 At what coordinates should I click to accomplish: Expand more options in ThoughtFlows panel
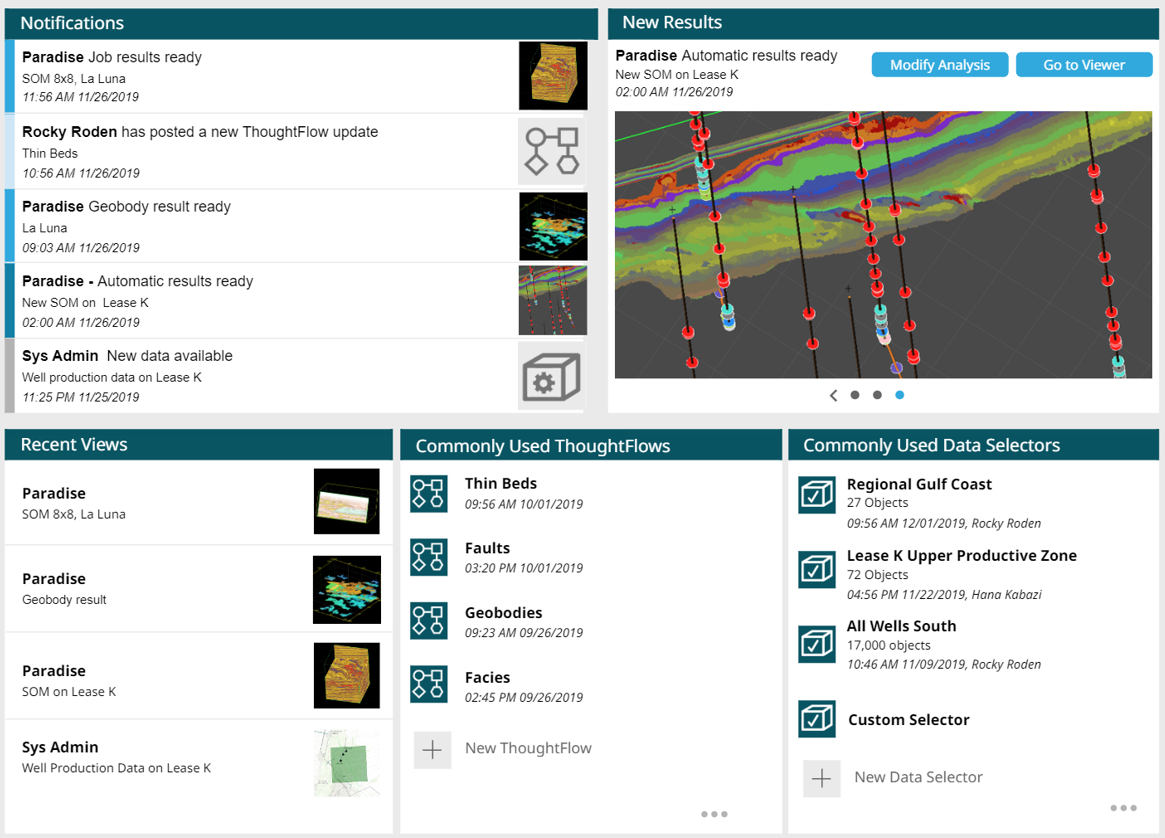tap(714, 814)
